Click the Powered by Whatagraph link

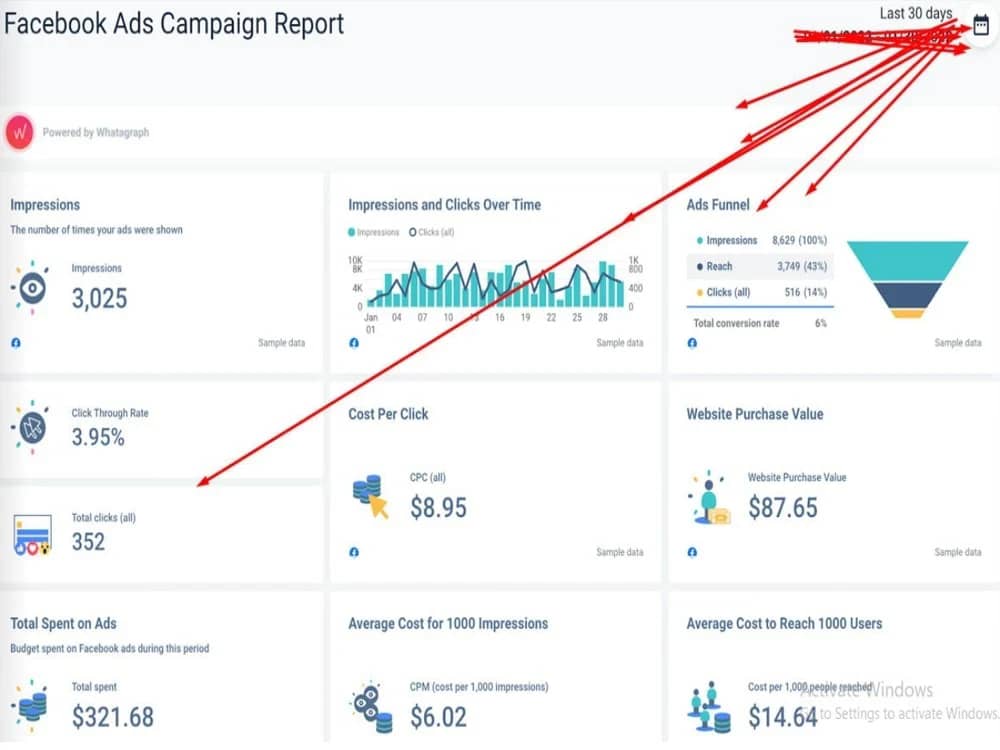click(97, 132)
